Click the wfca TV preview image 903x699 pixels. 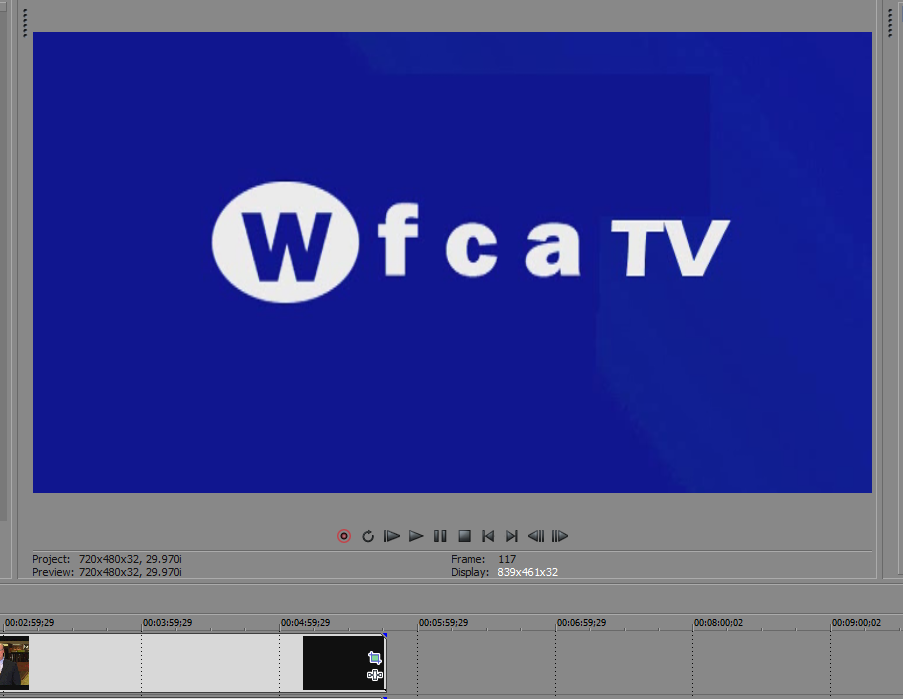point(452,262)
